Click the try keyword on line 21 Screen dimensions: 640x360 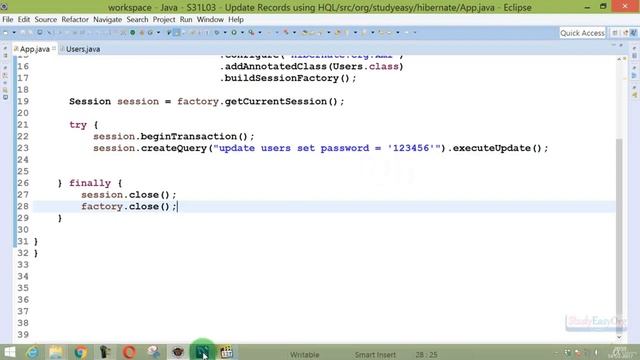click(x=78, y=125)
